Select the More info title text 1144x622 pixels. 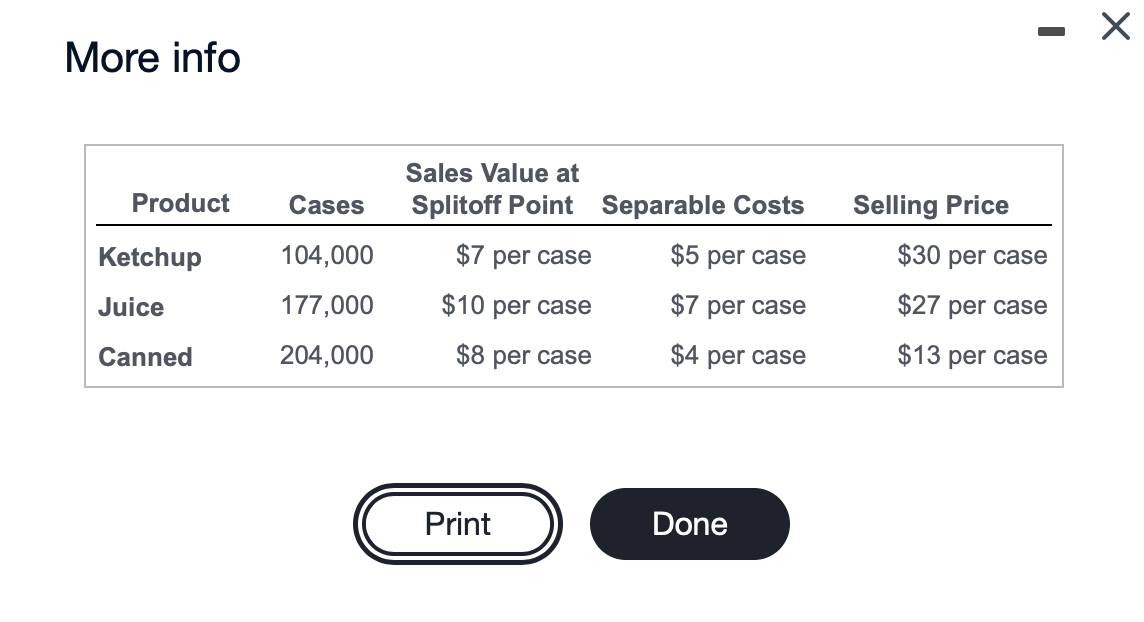(x=152, y=58)
